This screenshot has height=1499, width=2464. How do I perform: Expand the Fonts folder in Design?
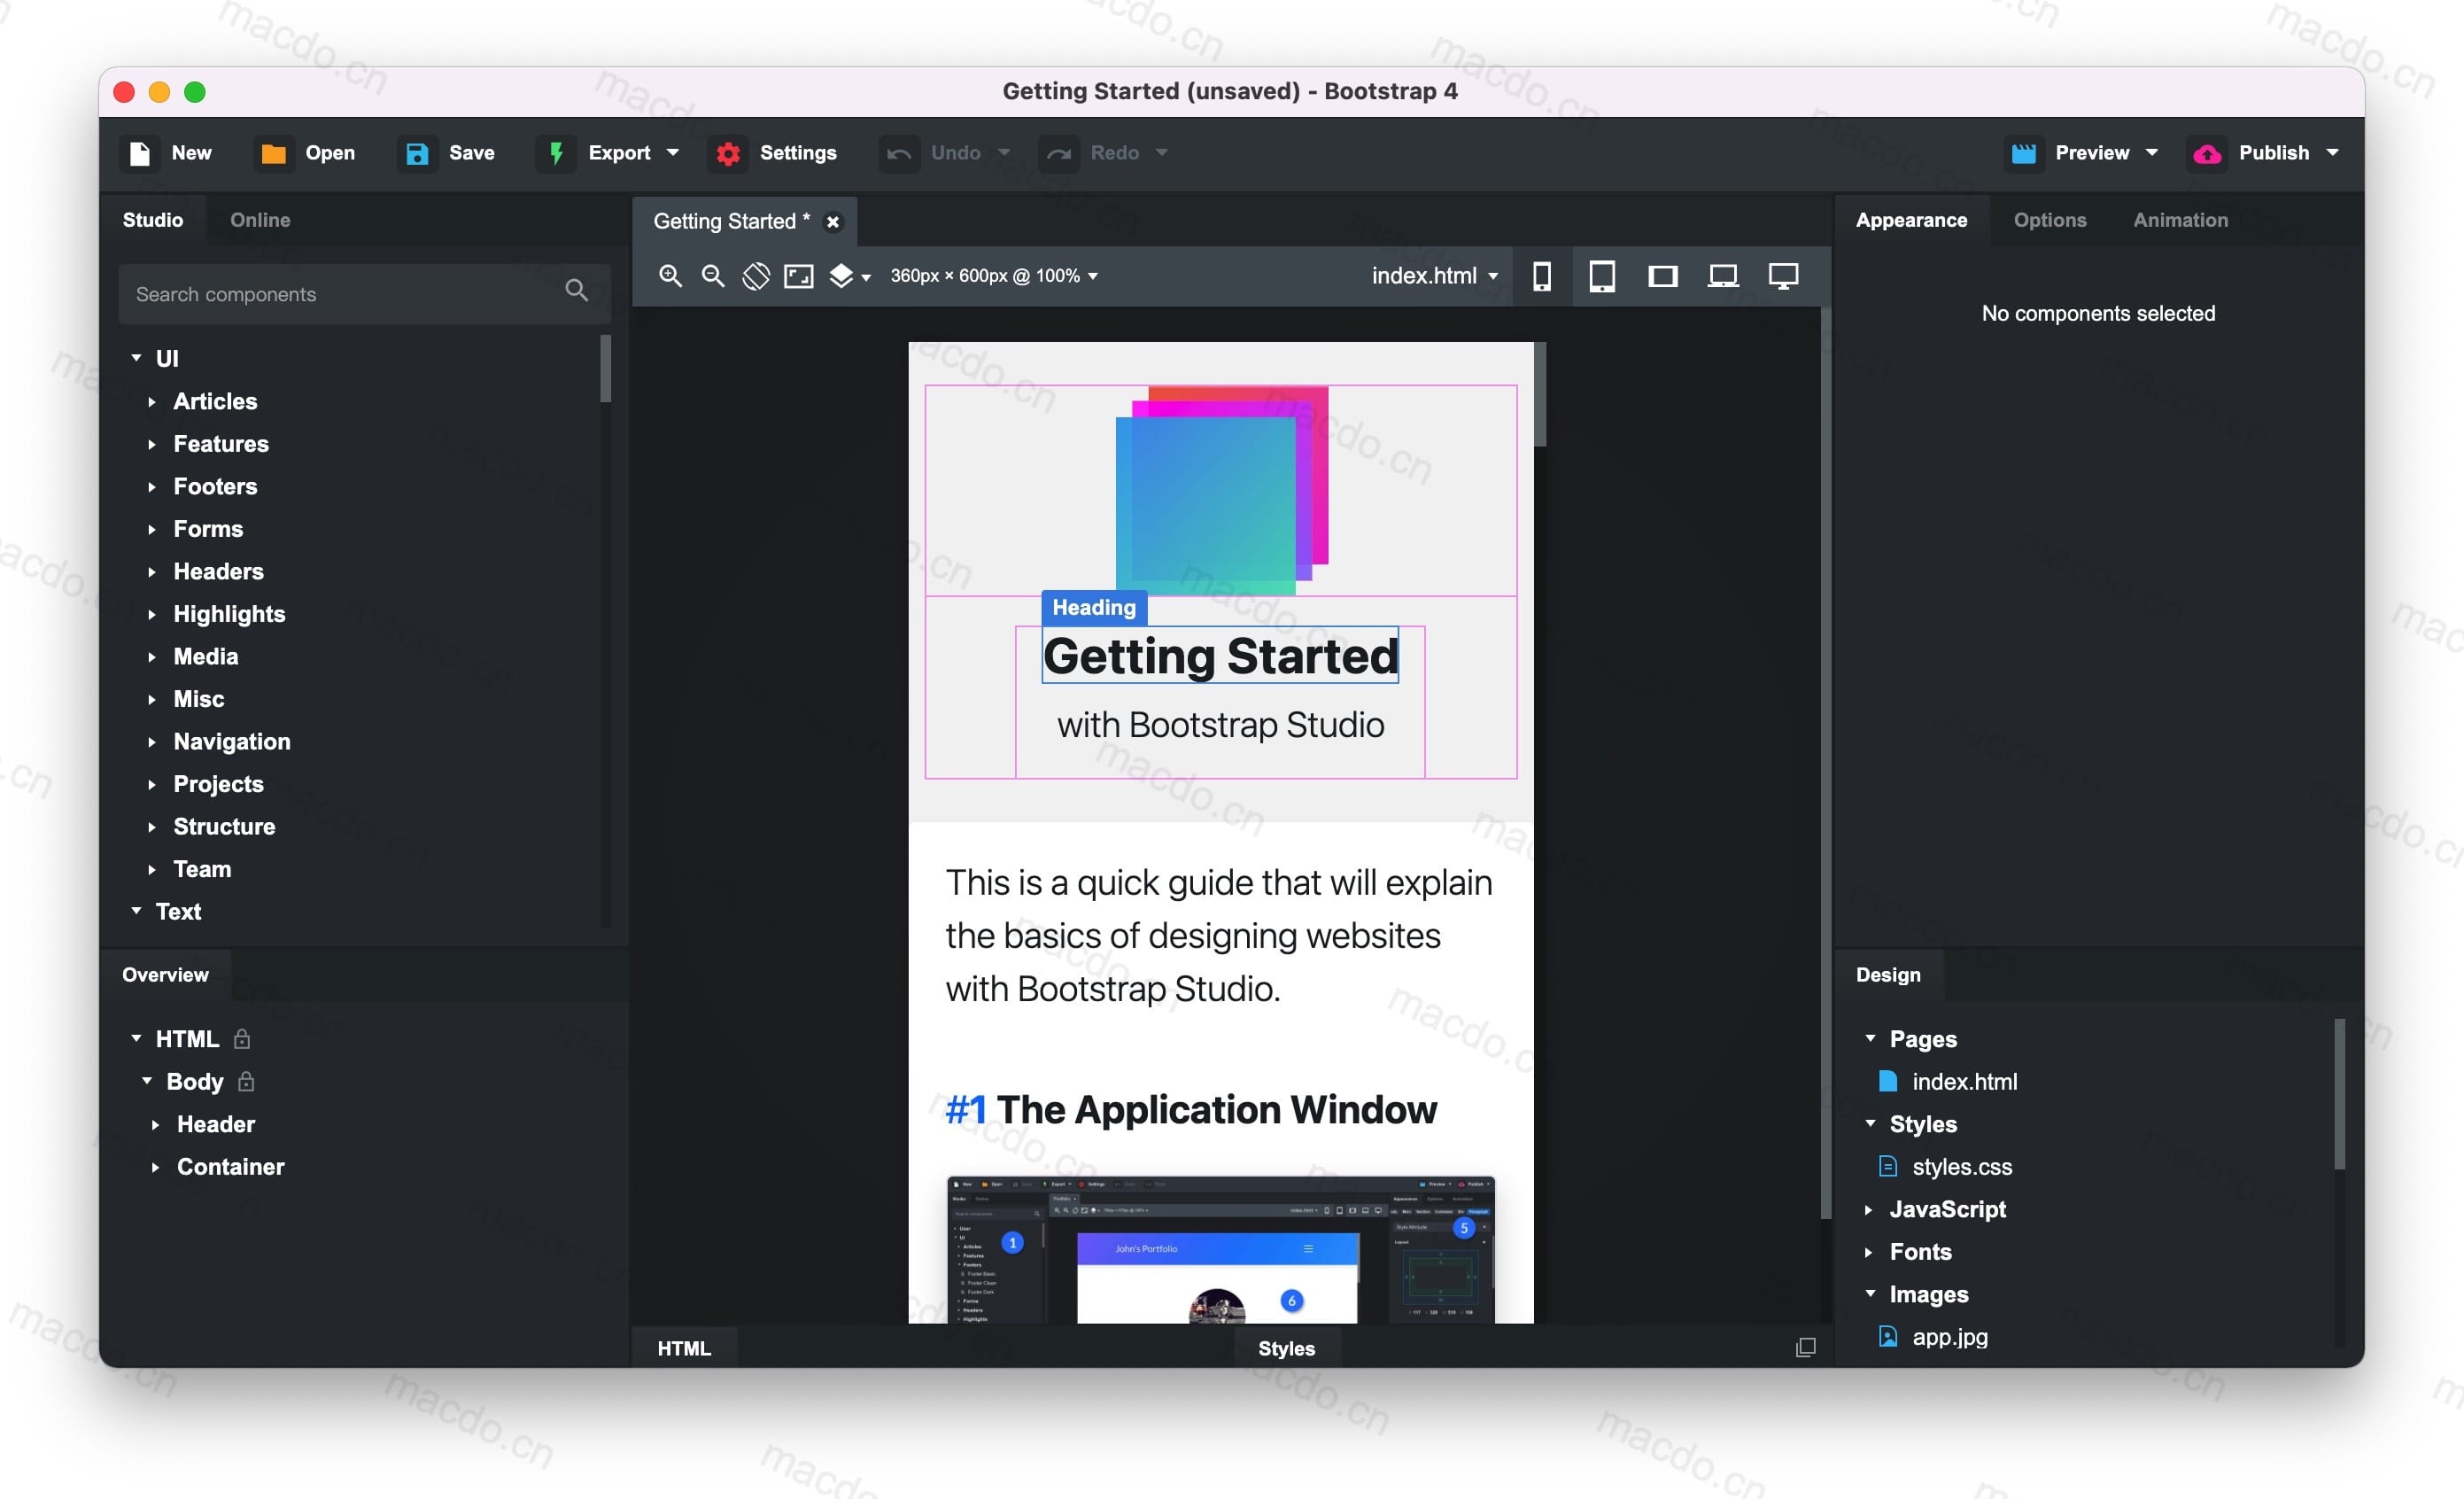(1868, 1252)
